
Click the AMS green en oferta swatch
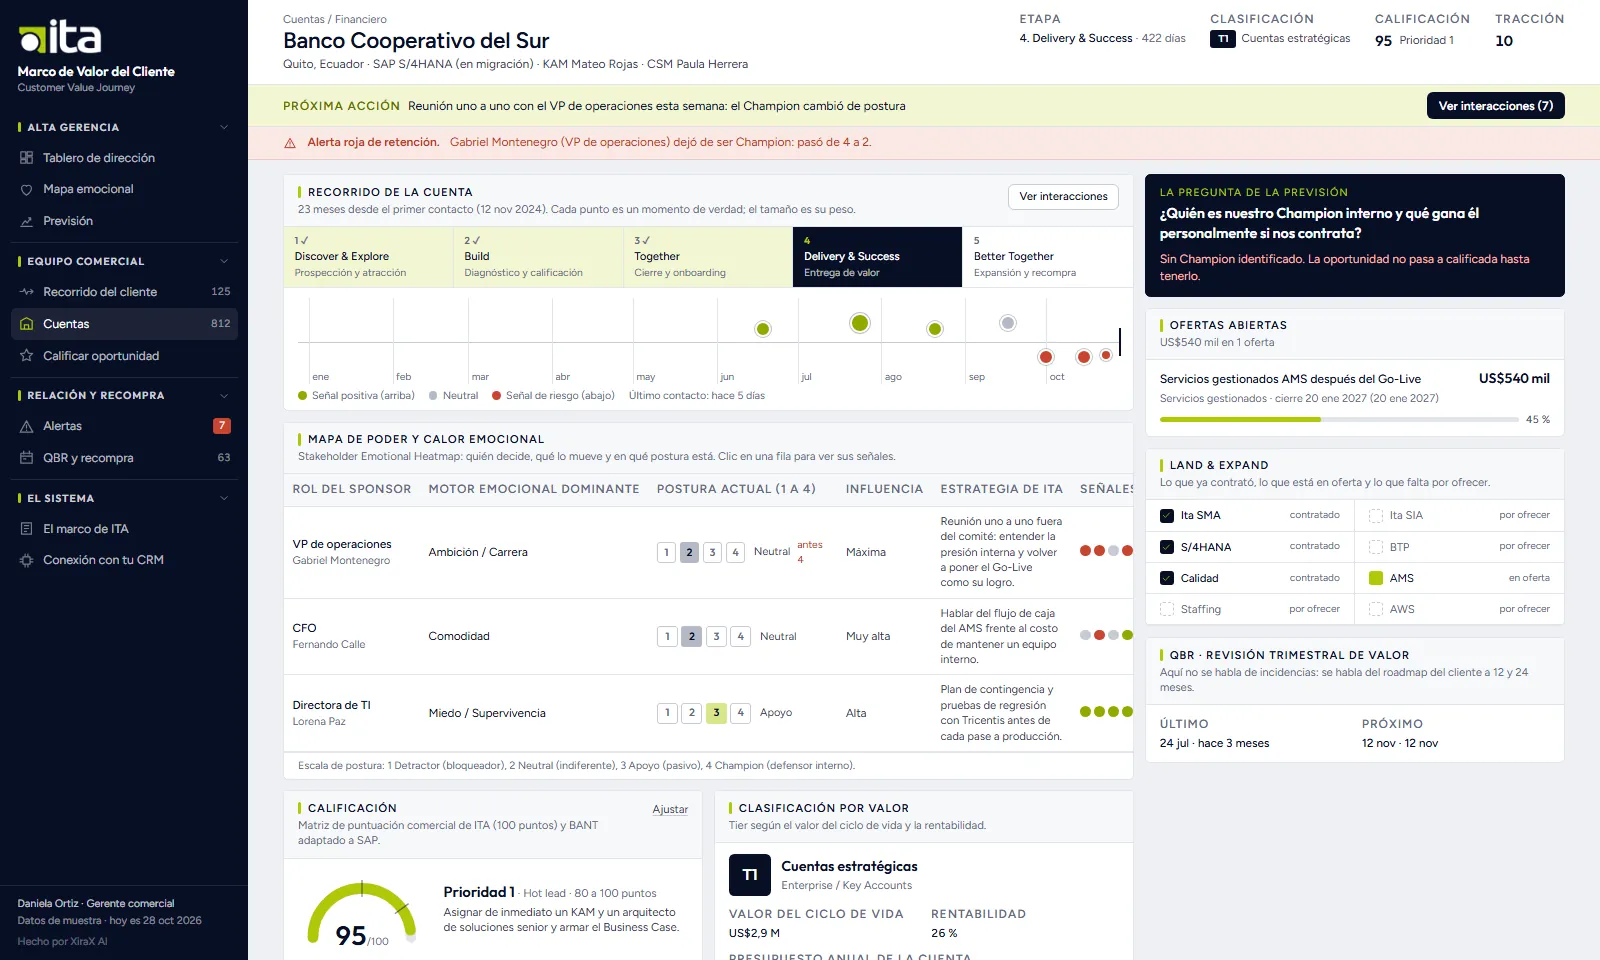click(x=1376, y=578)
